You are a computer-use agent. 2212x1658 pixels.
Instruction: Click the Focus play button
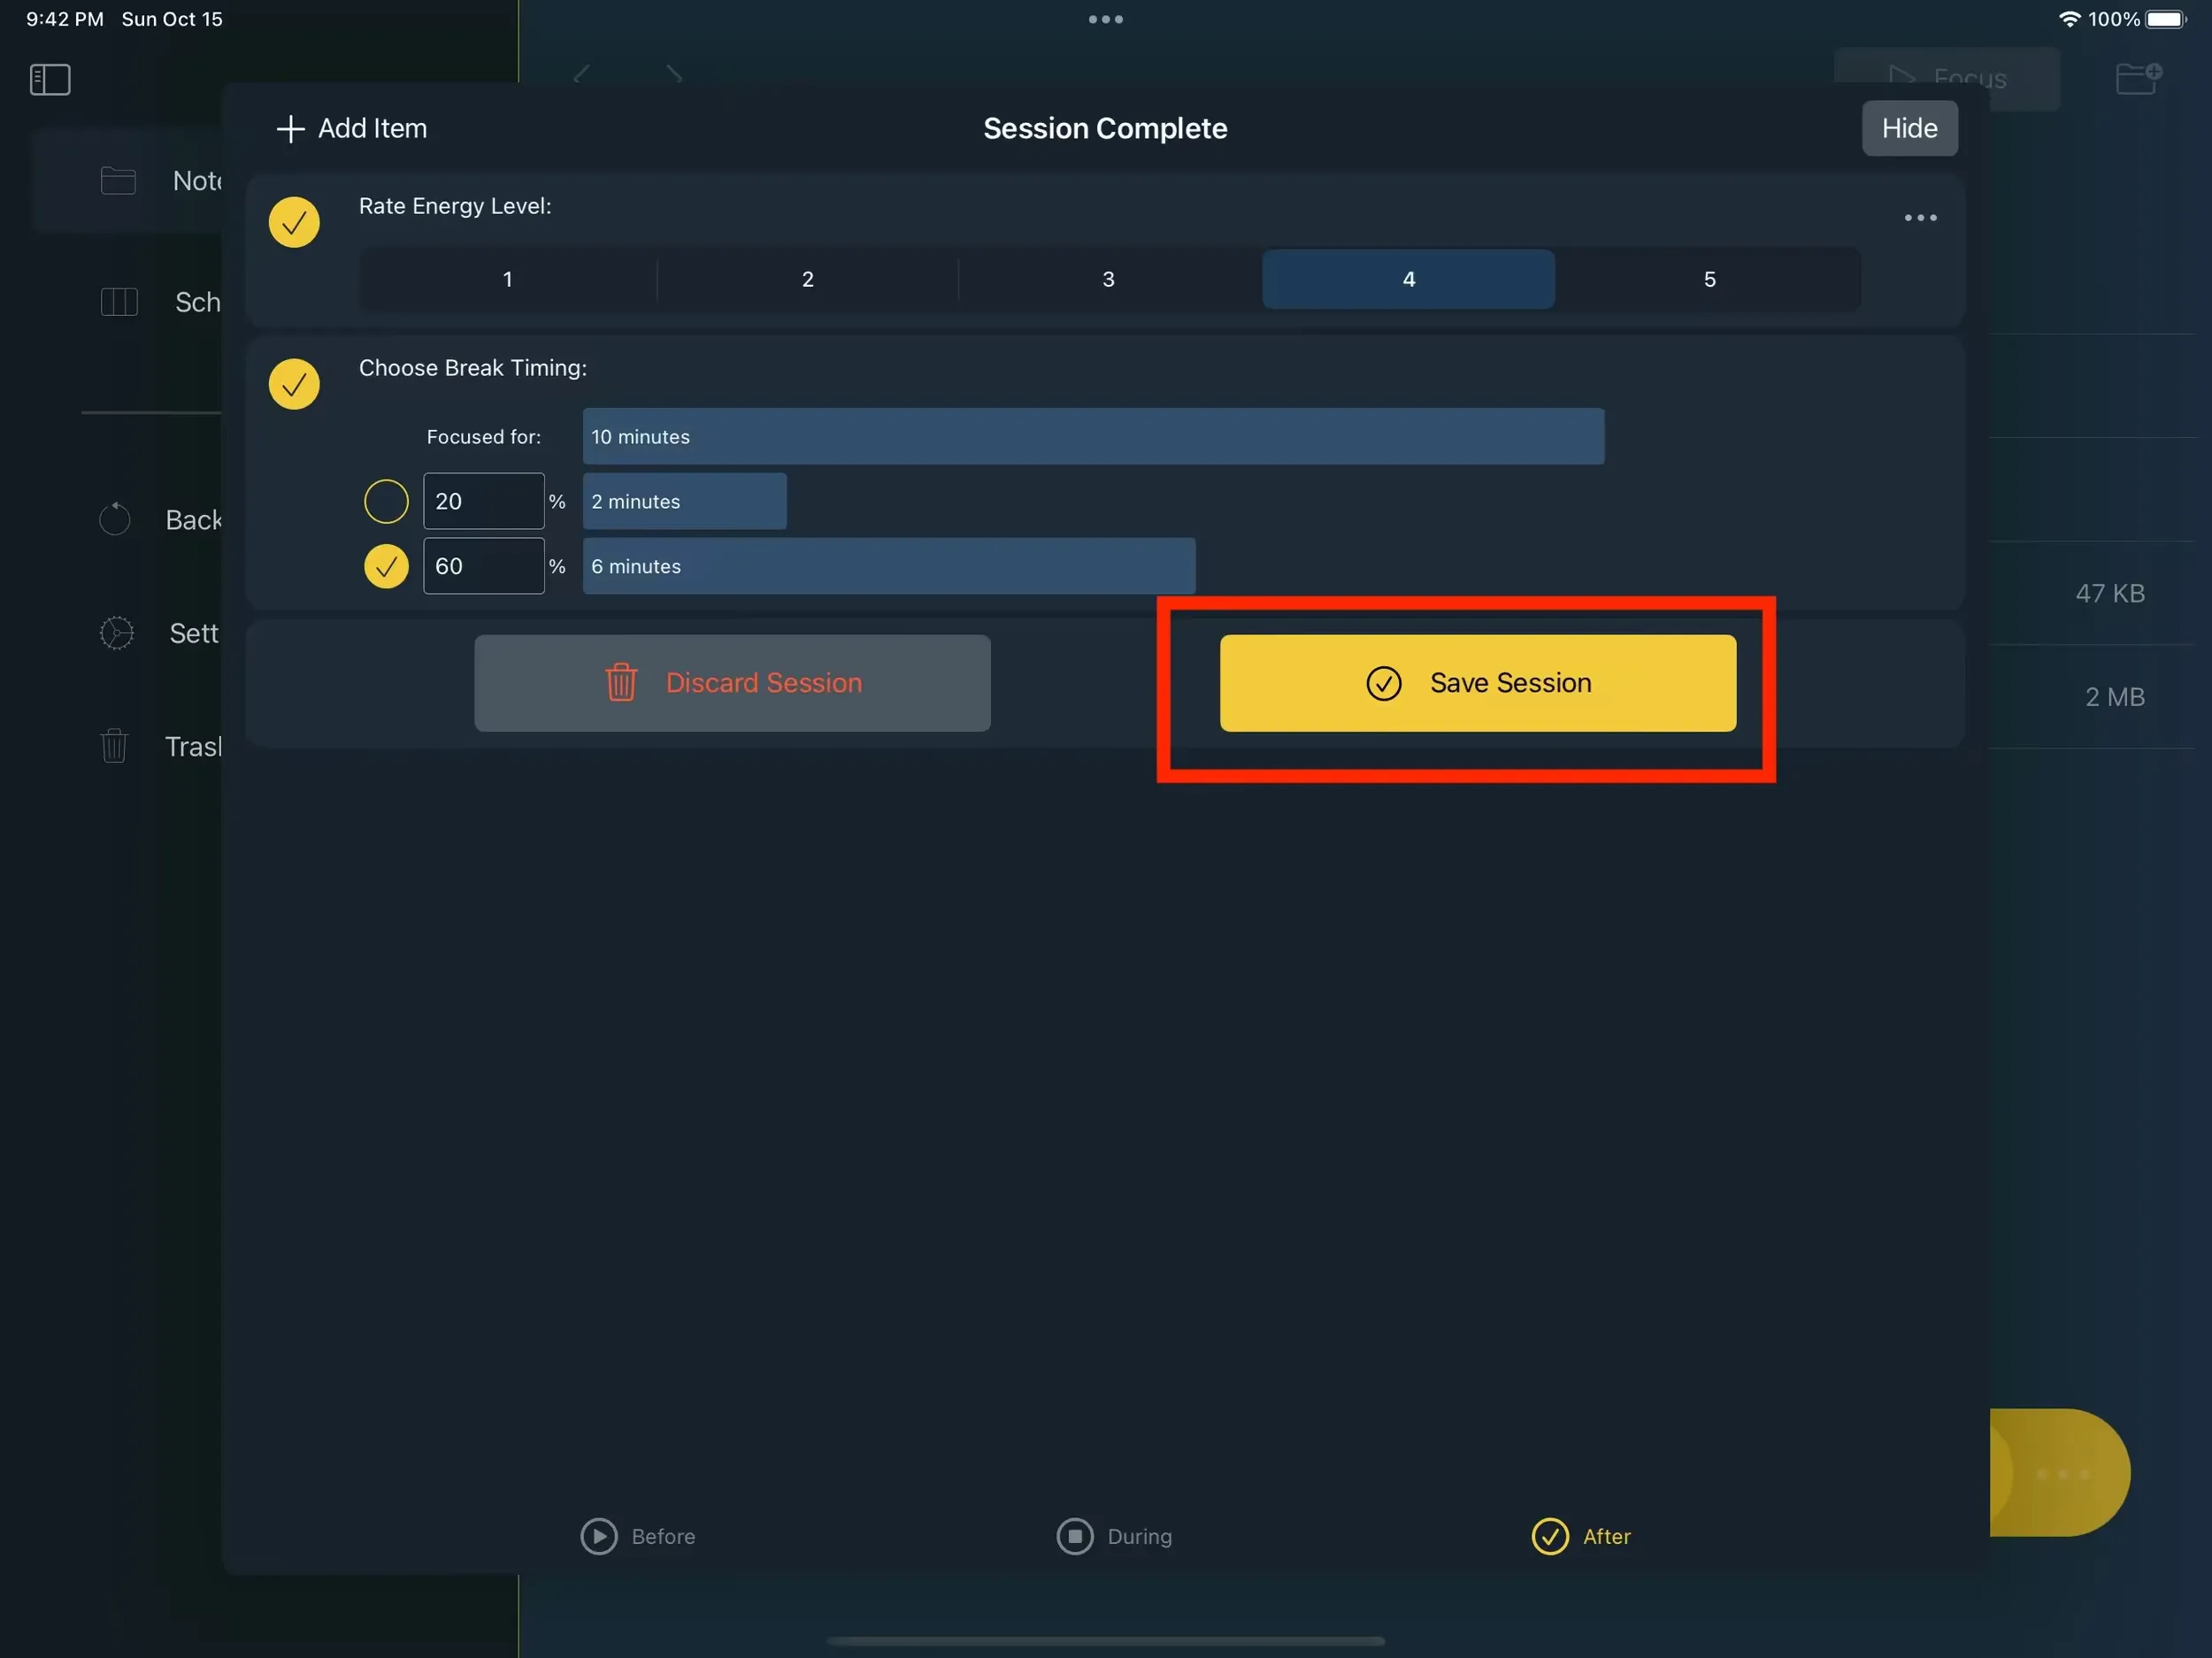point(1946,78)
